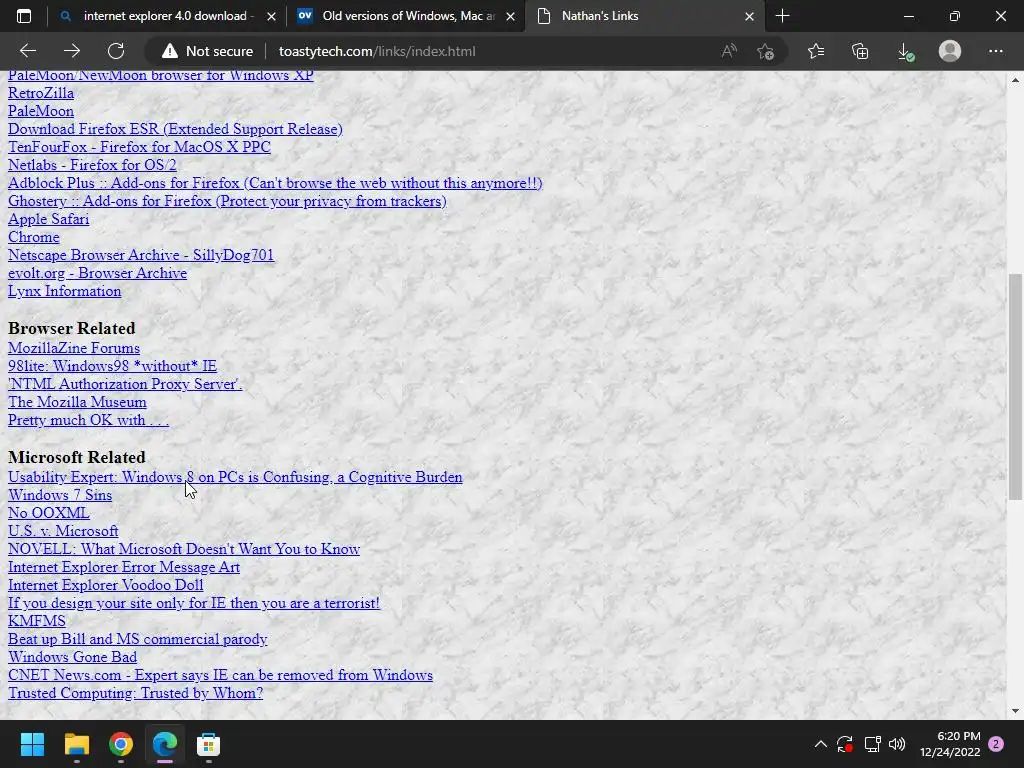
Task: Launch Google Chrome from taskbar
Action: coord(121,744)
